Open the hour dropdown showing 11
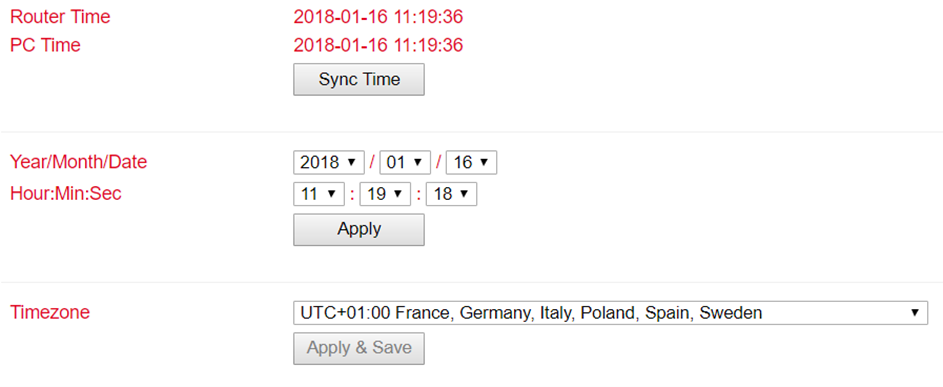 (x=319, y=194)
